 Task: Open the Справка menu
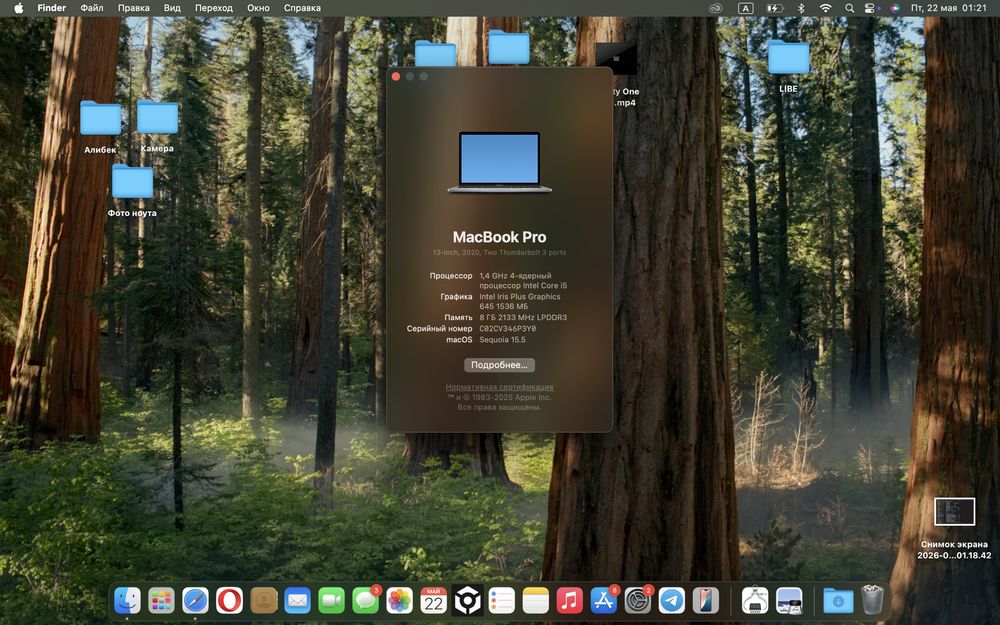(302, 8)
